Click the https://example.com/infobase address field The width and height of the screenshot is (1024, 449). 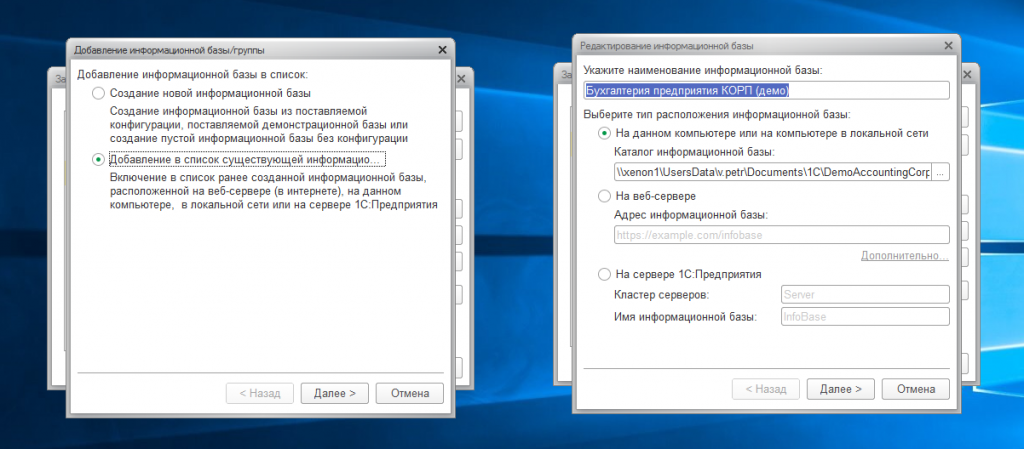tap(782, 234)
